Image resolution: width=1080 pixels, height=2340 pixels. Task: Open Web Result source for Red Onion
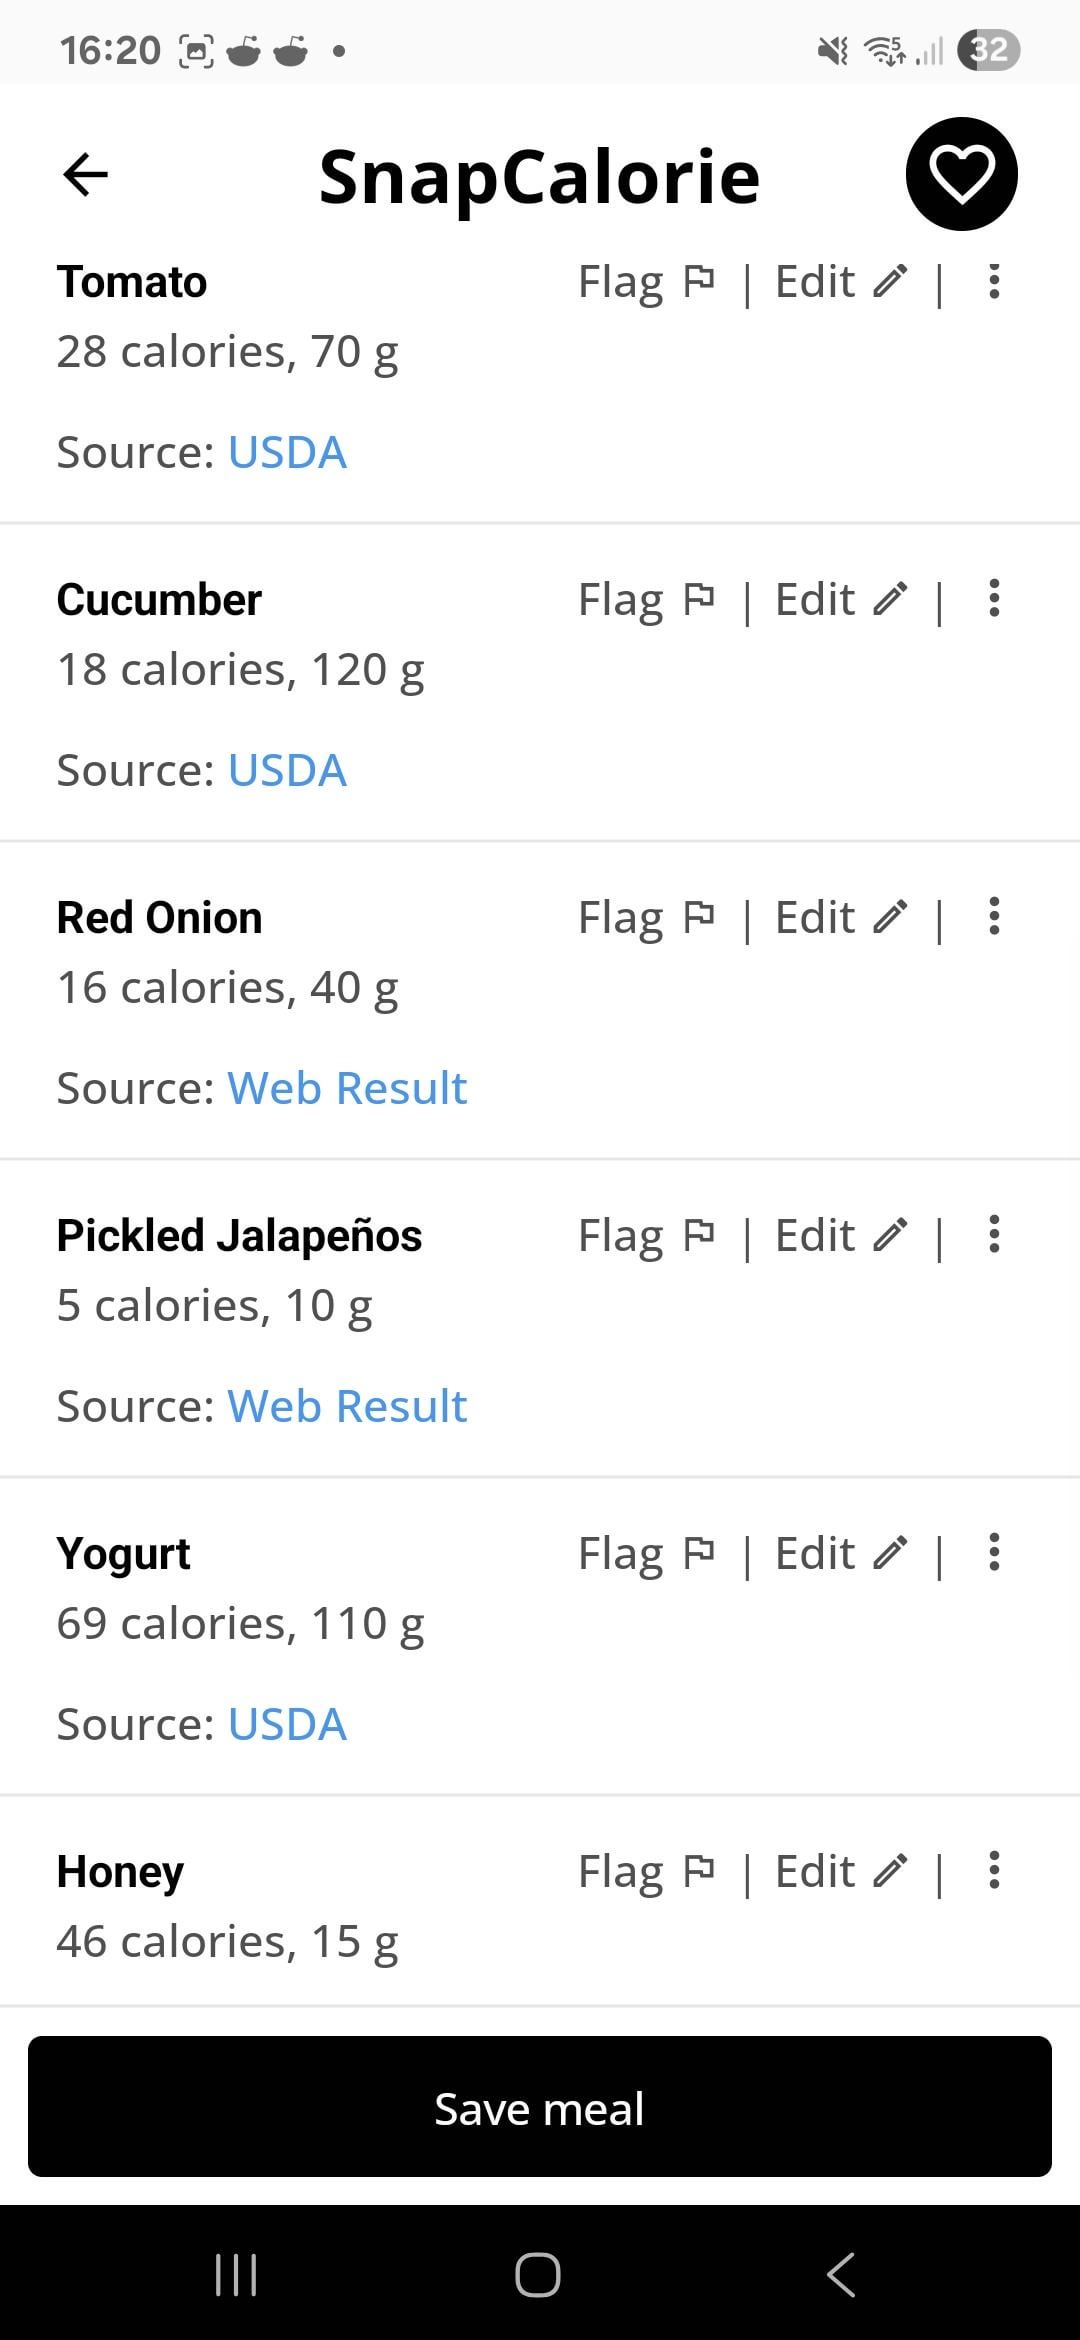pos(347,1088)
